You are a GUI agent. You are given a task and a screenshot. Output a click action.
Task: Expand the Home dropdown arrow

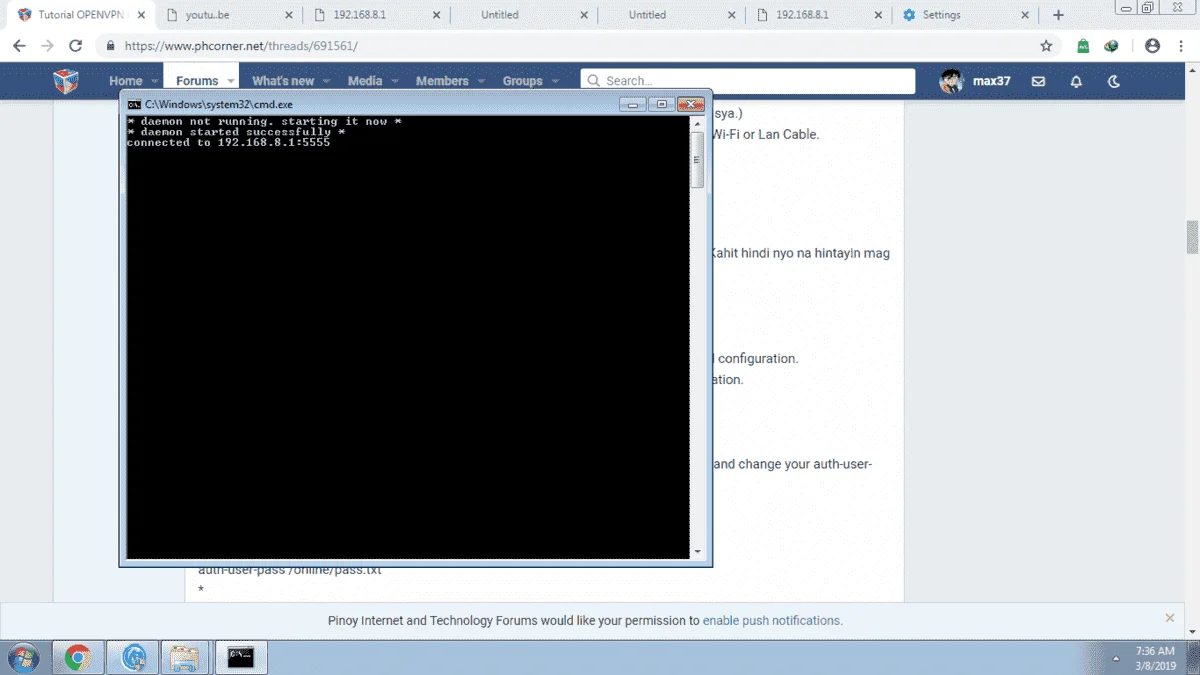[154, 81]
